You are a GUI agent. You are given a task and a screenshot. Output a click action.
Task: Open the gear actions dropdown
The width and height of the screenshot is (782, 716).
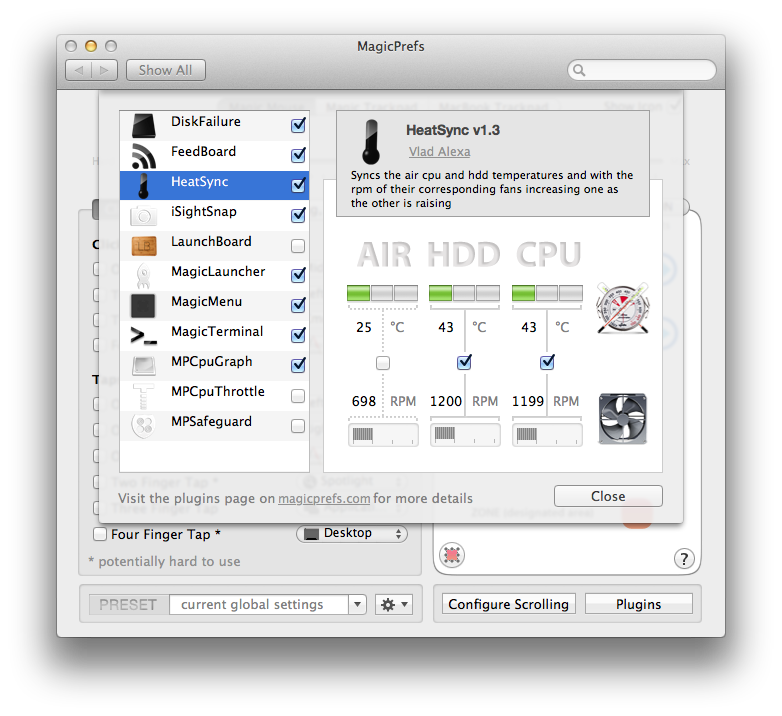[x=394, y=604]
